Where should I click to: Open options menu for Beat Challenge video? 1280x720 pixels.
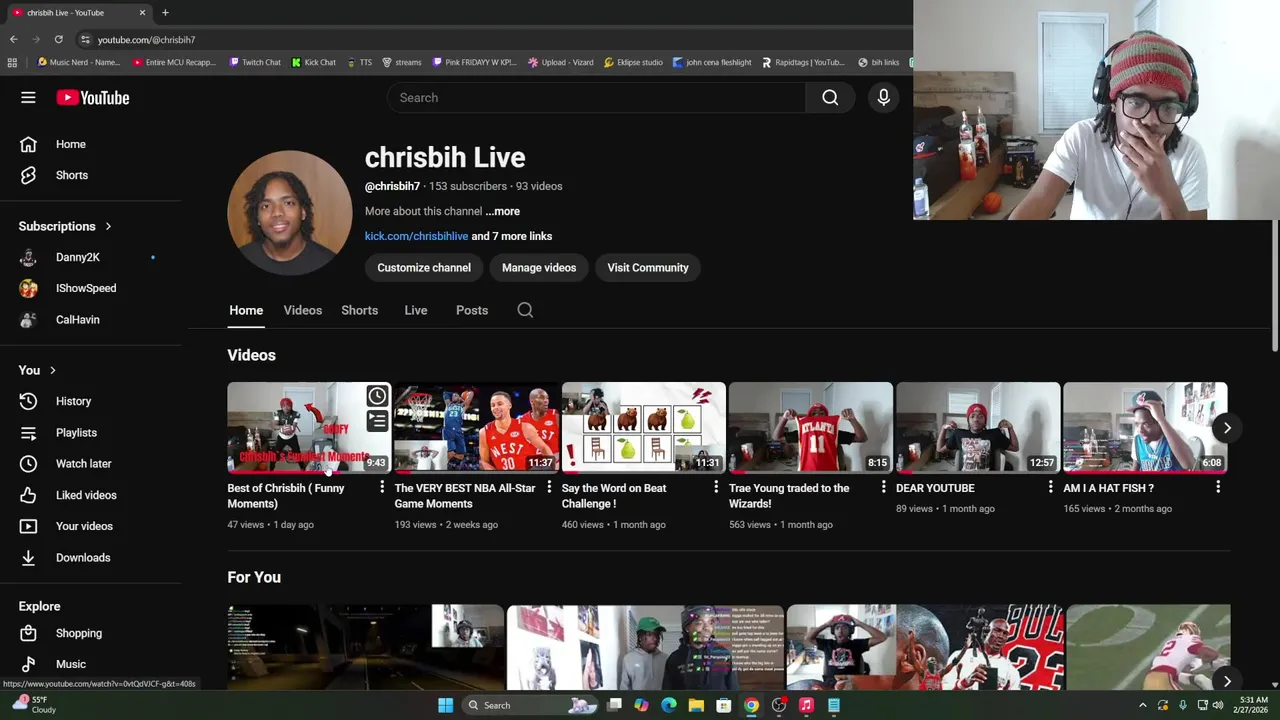[x=715, y=487]
